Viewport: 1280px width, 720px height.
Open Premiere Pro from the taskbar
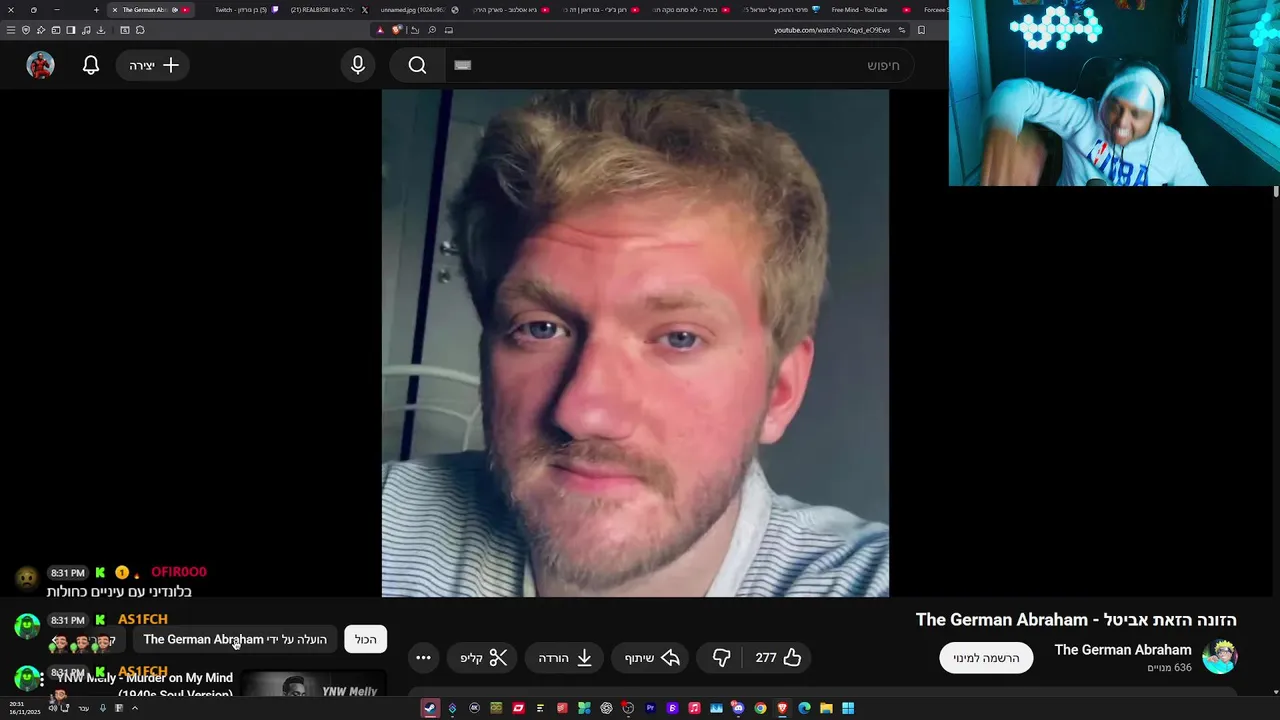click(x=650, y=708)
